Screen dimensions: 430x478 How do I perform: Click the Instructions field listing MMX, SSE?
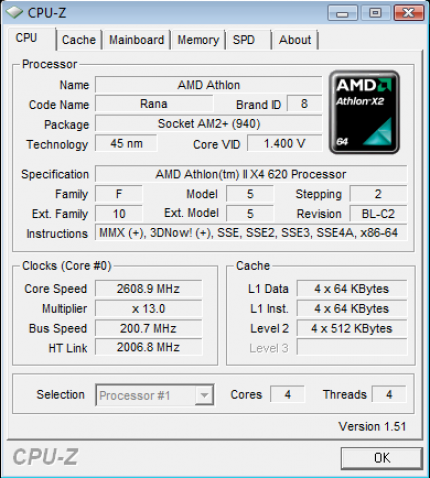(x=251, y=233)
